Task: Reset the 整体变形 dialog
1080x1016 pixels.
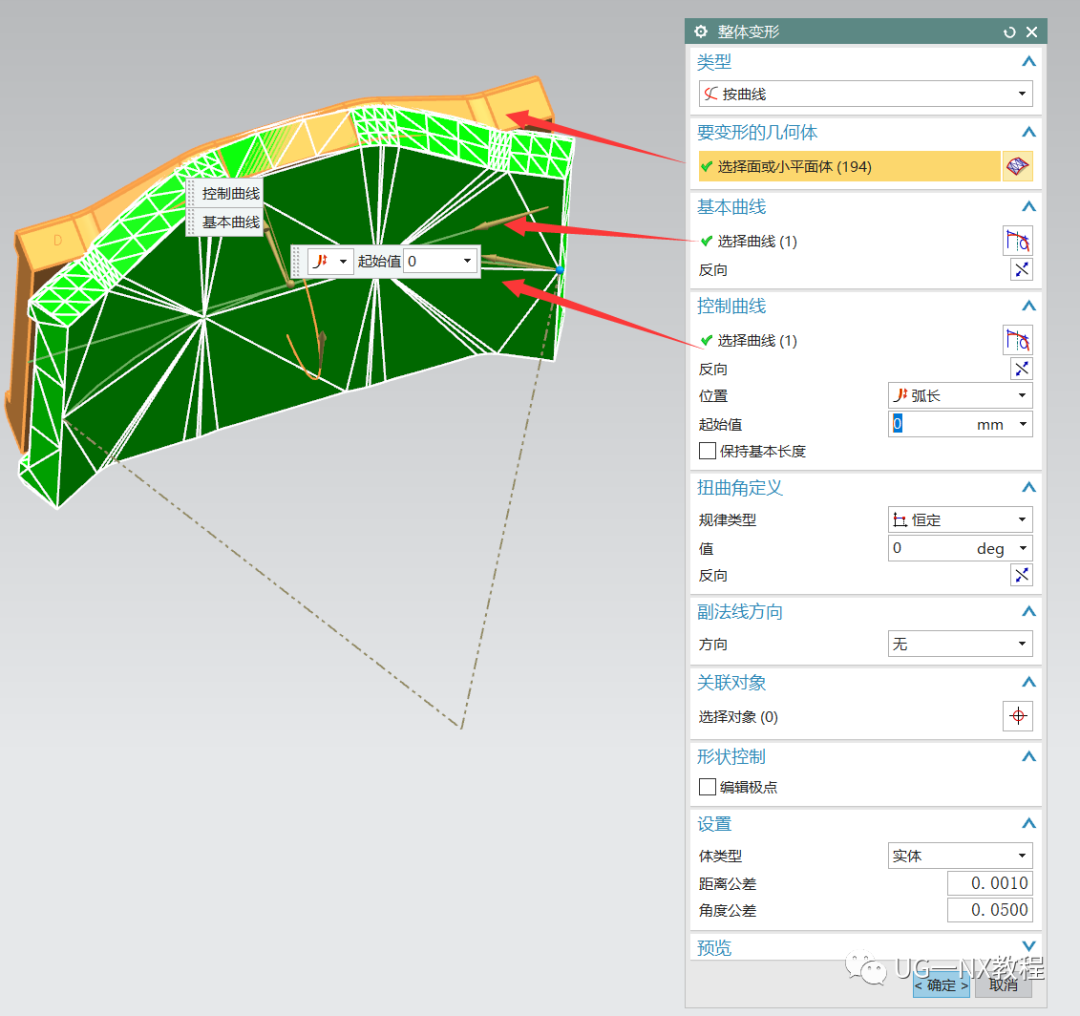Action: [x=1009, y=32]
